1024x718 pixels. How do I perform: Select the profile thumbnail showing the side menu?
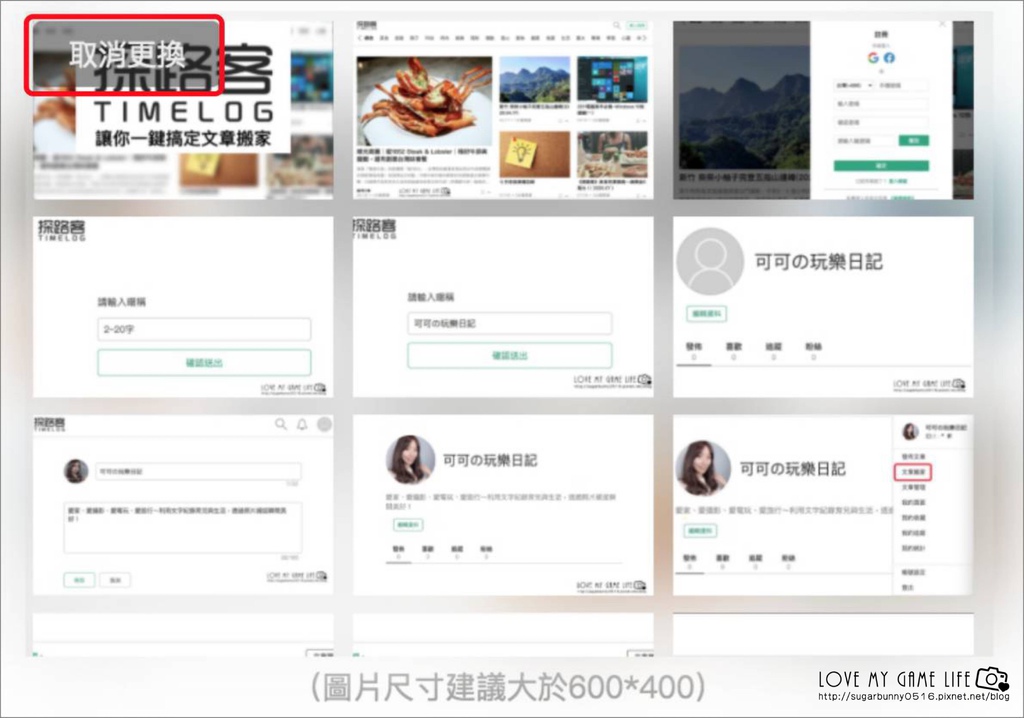823,504
